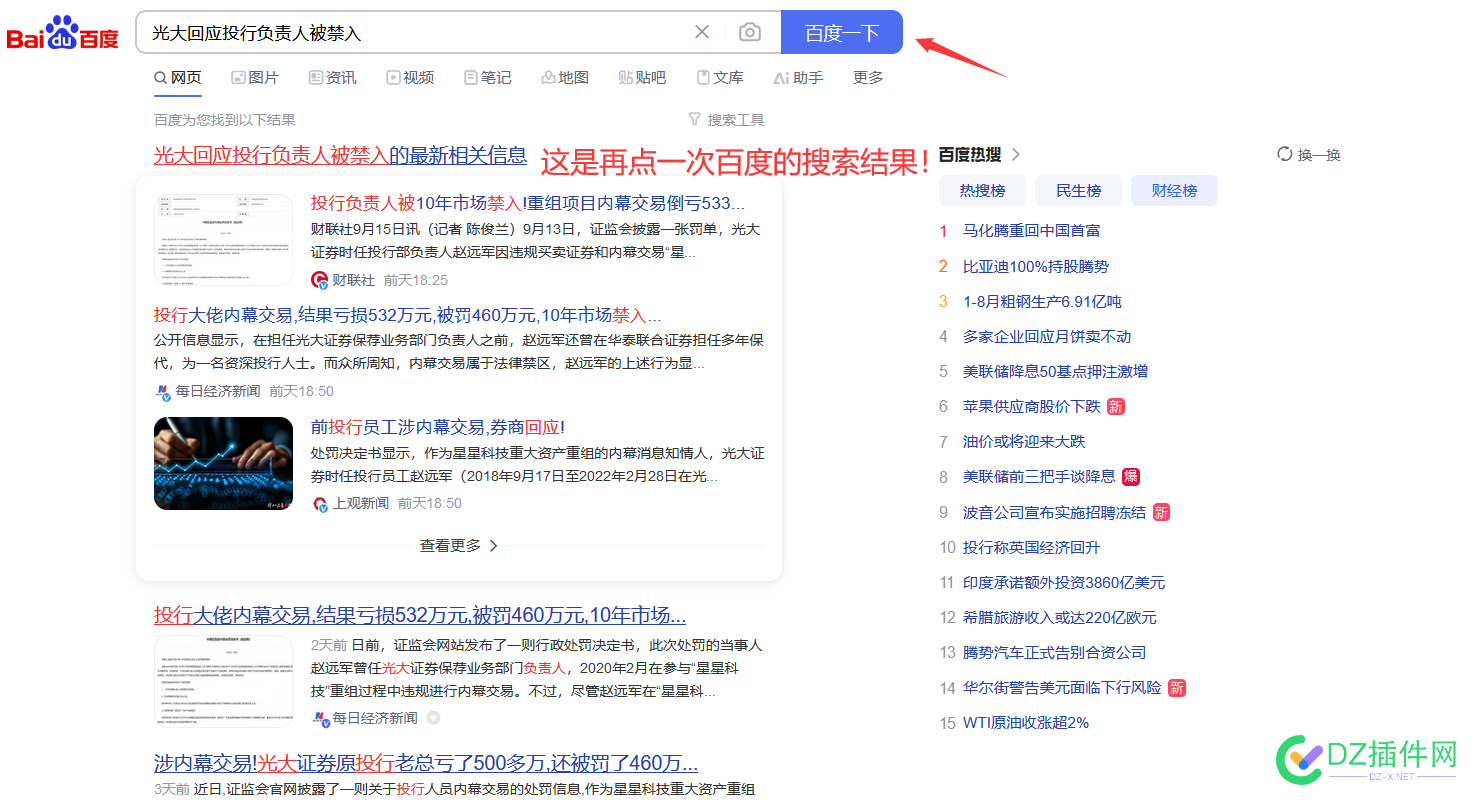The height and width of the screenshot is (800, 1476).
Task: Click inside the search input field
Action: [x=415, y=32]
